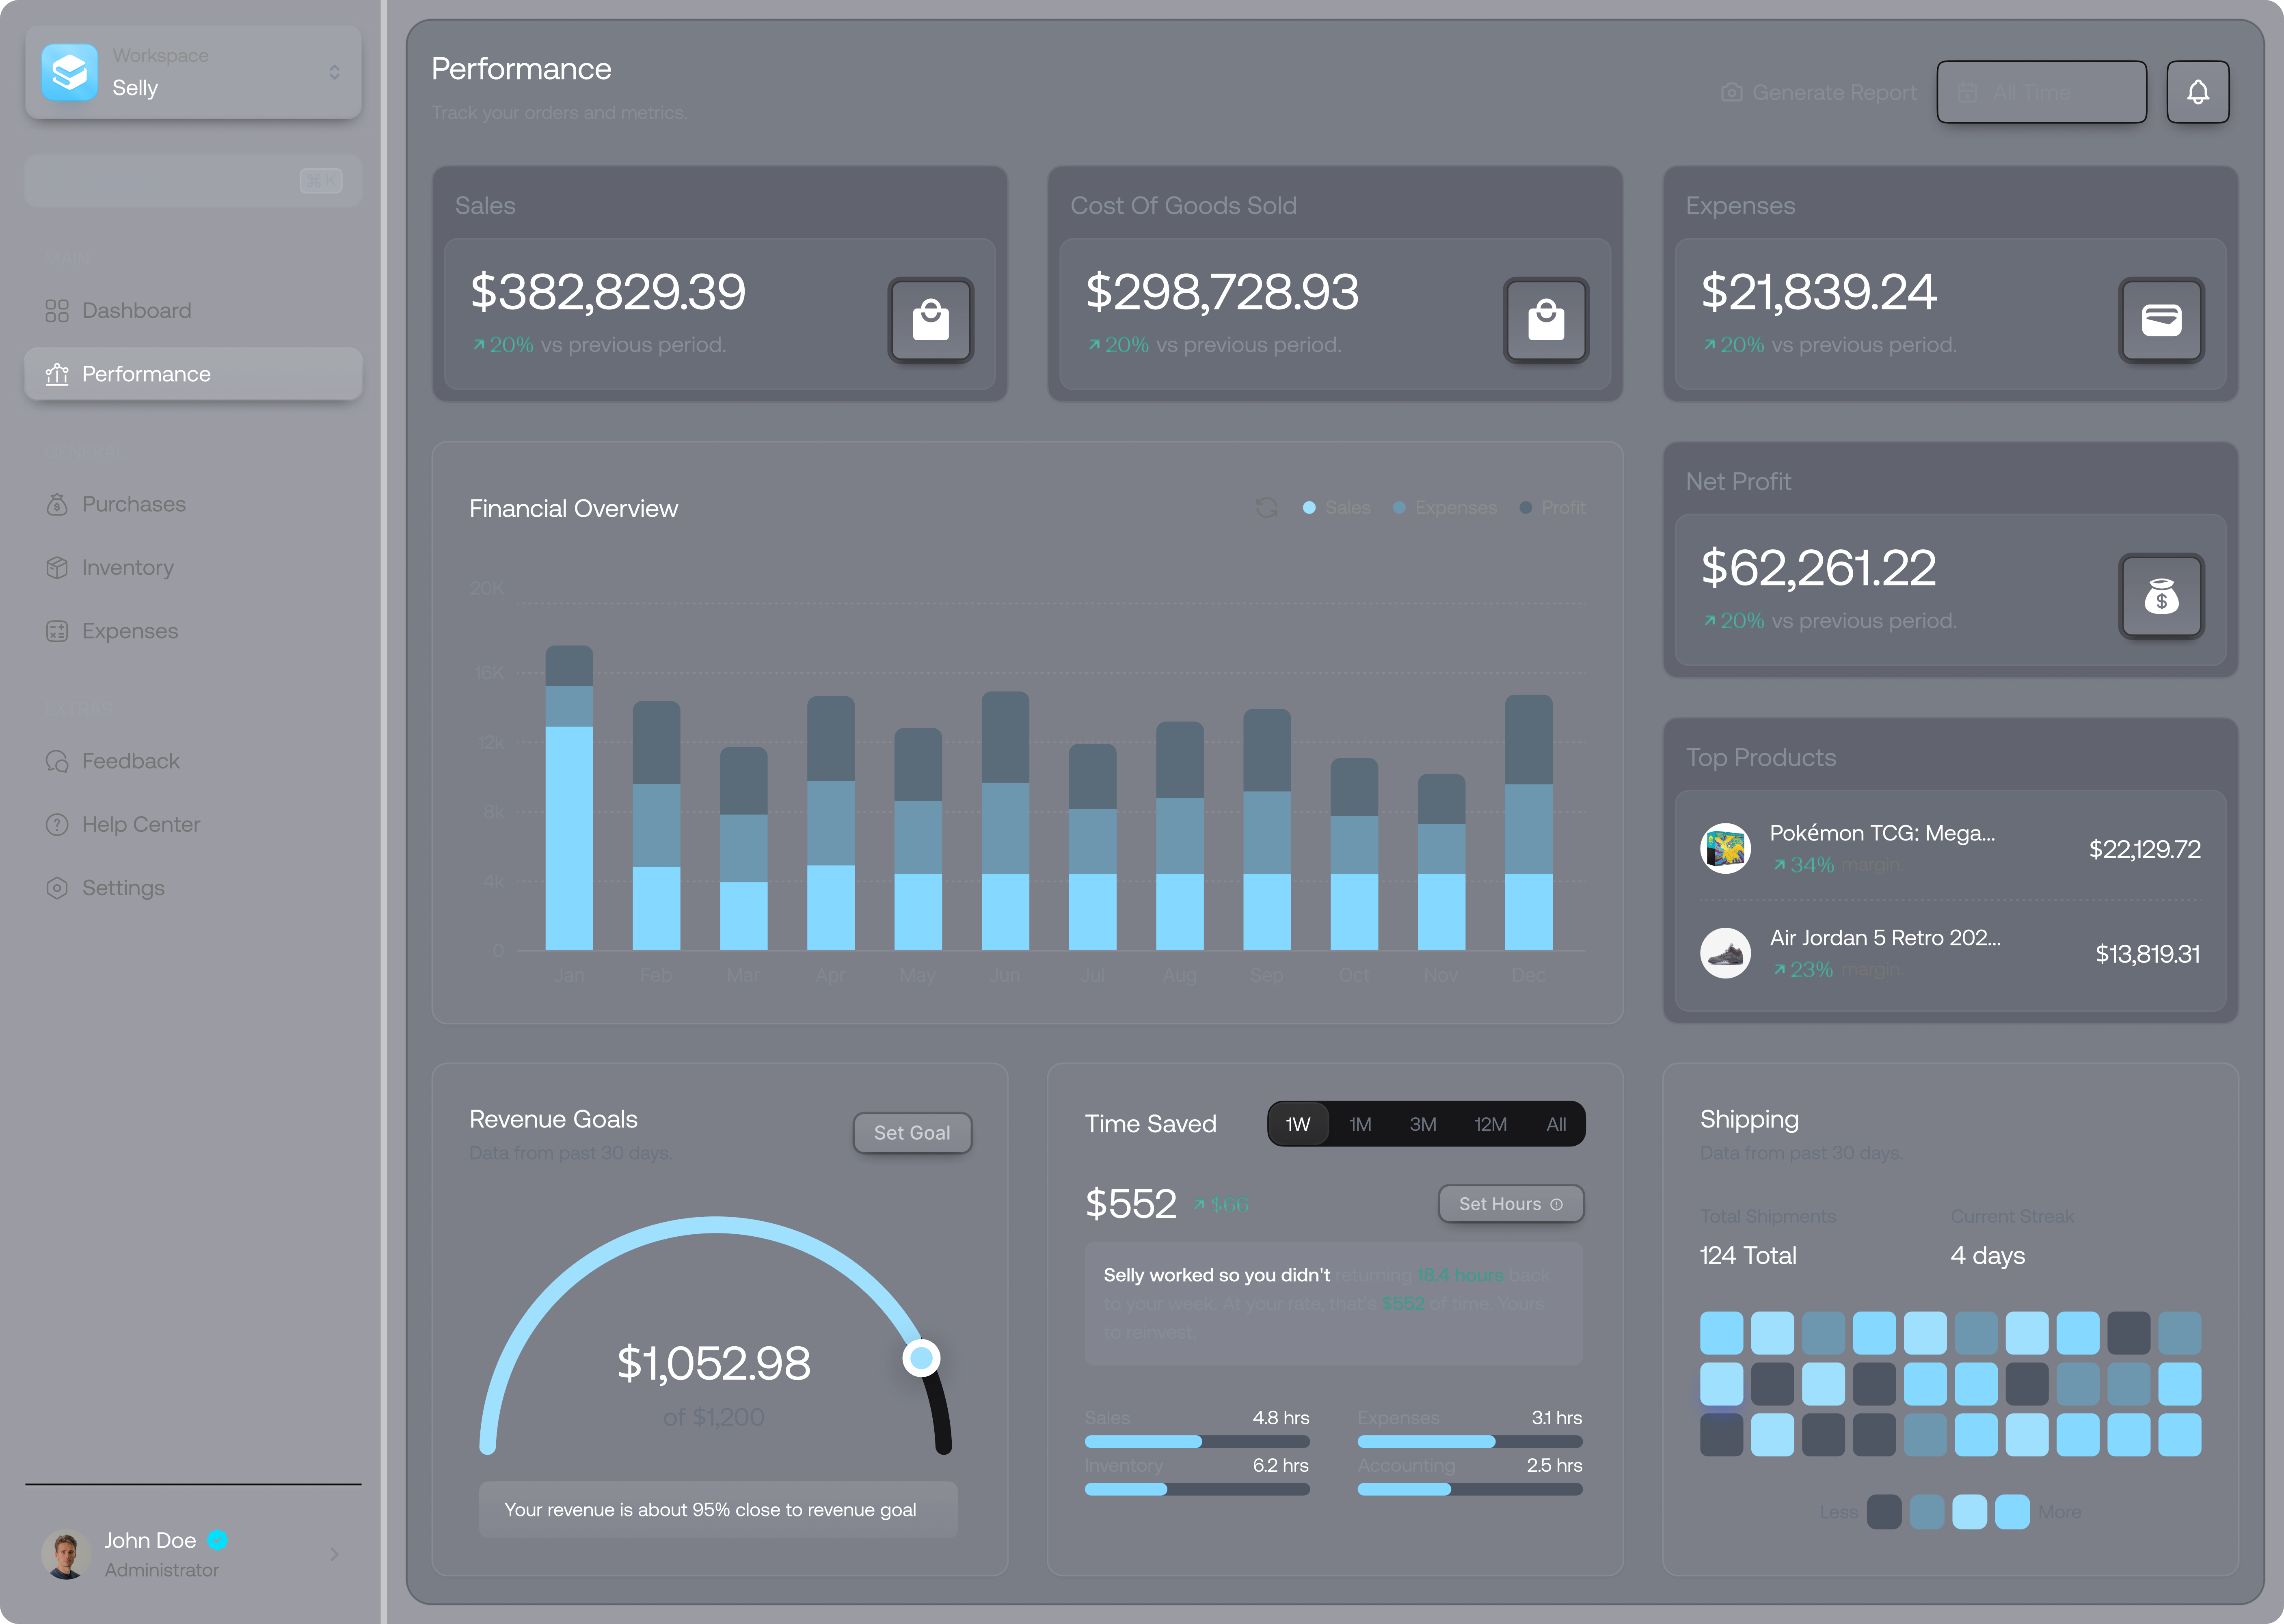Click the Sales 4.8 hrs progress bar
This screenshot has height=1624, width=2284.
tap(1197, 1442)
